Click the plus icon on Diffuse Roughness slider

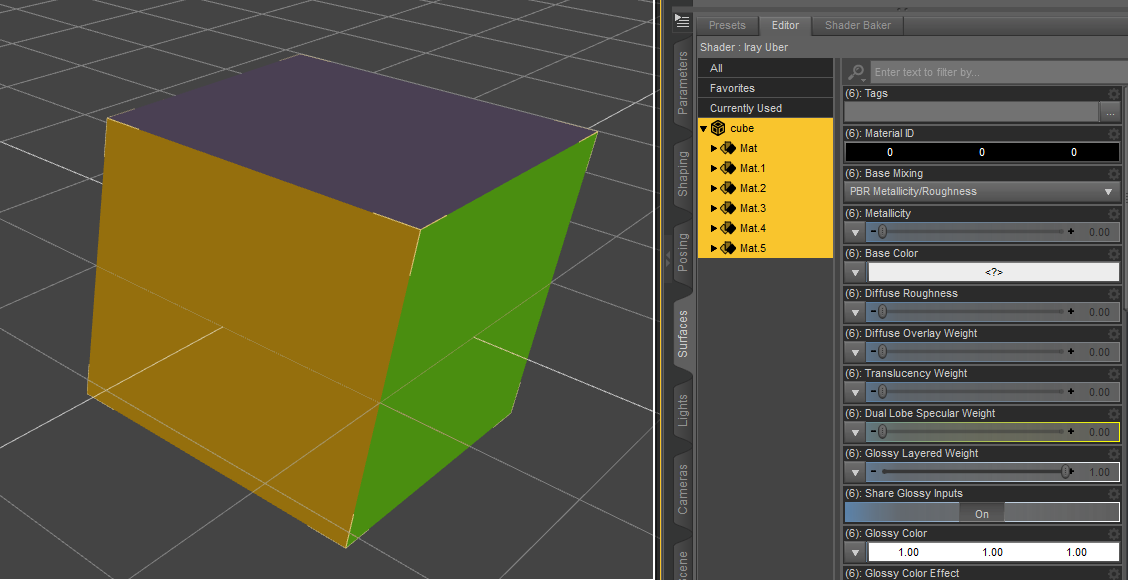point(1071,312)
